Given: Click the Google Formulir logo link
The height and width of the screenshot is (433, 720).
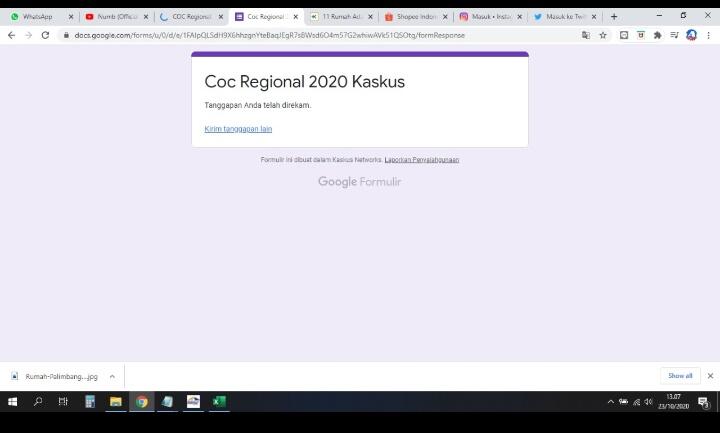Looking at the screenshot, I should (360, 182).
